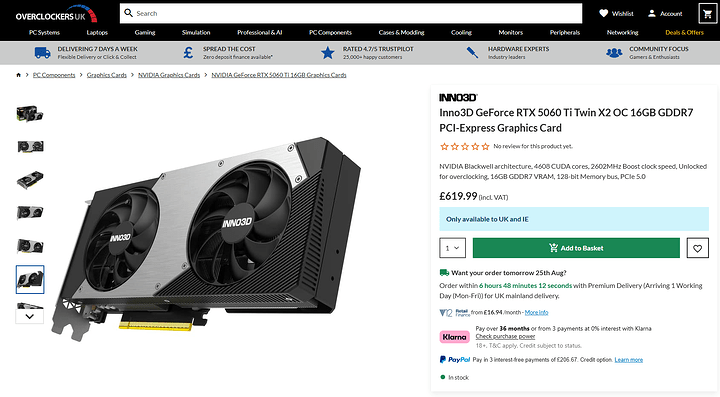Click the £619.99 price text

458,196
